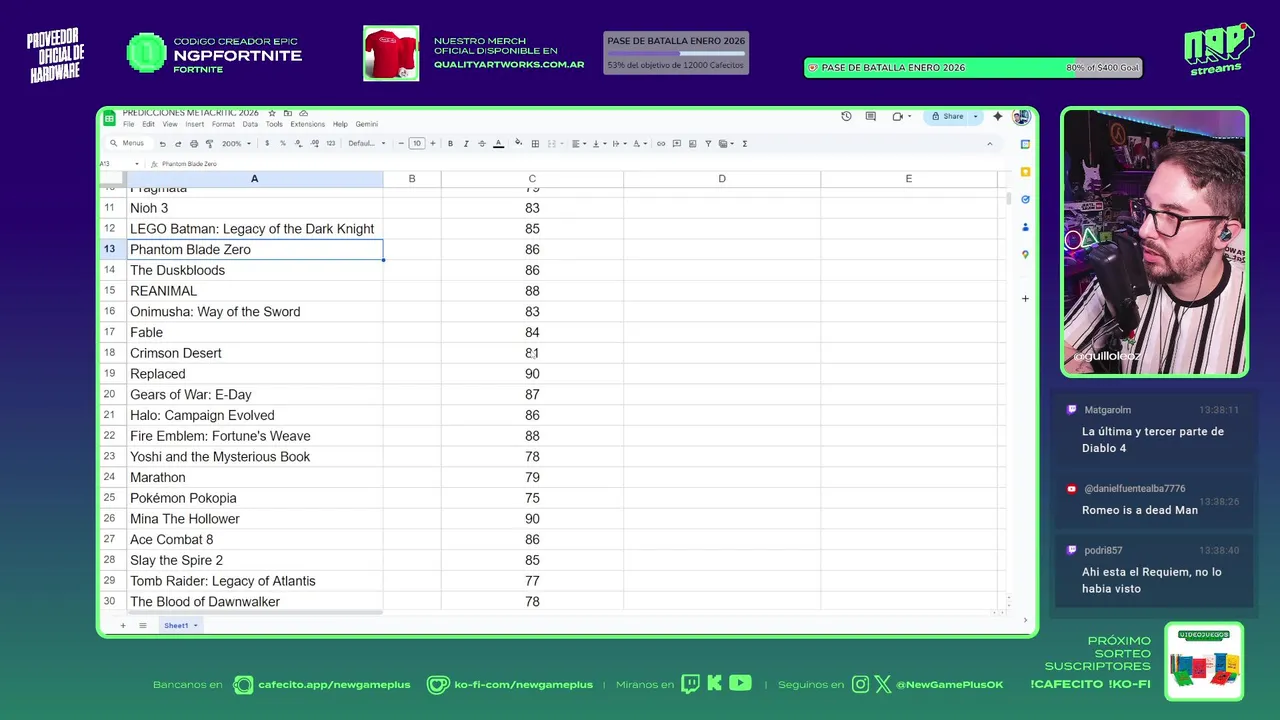Format as currency with the dollar icon
Screen dimensions: 1280x720
click(267, 143)
